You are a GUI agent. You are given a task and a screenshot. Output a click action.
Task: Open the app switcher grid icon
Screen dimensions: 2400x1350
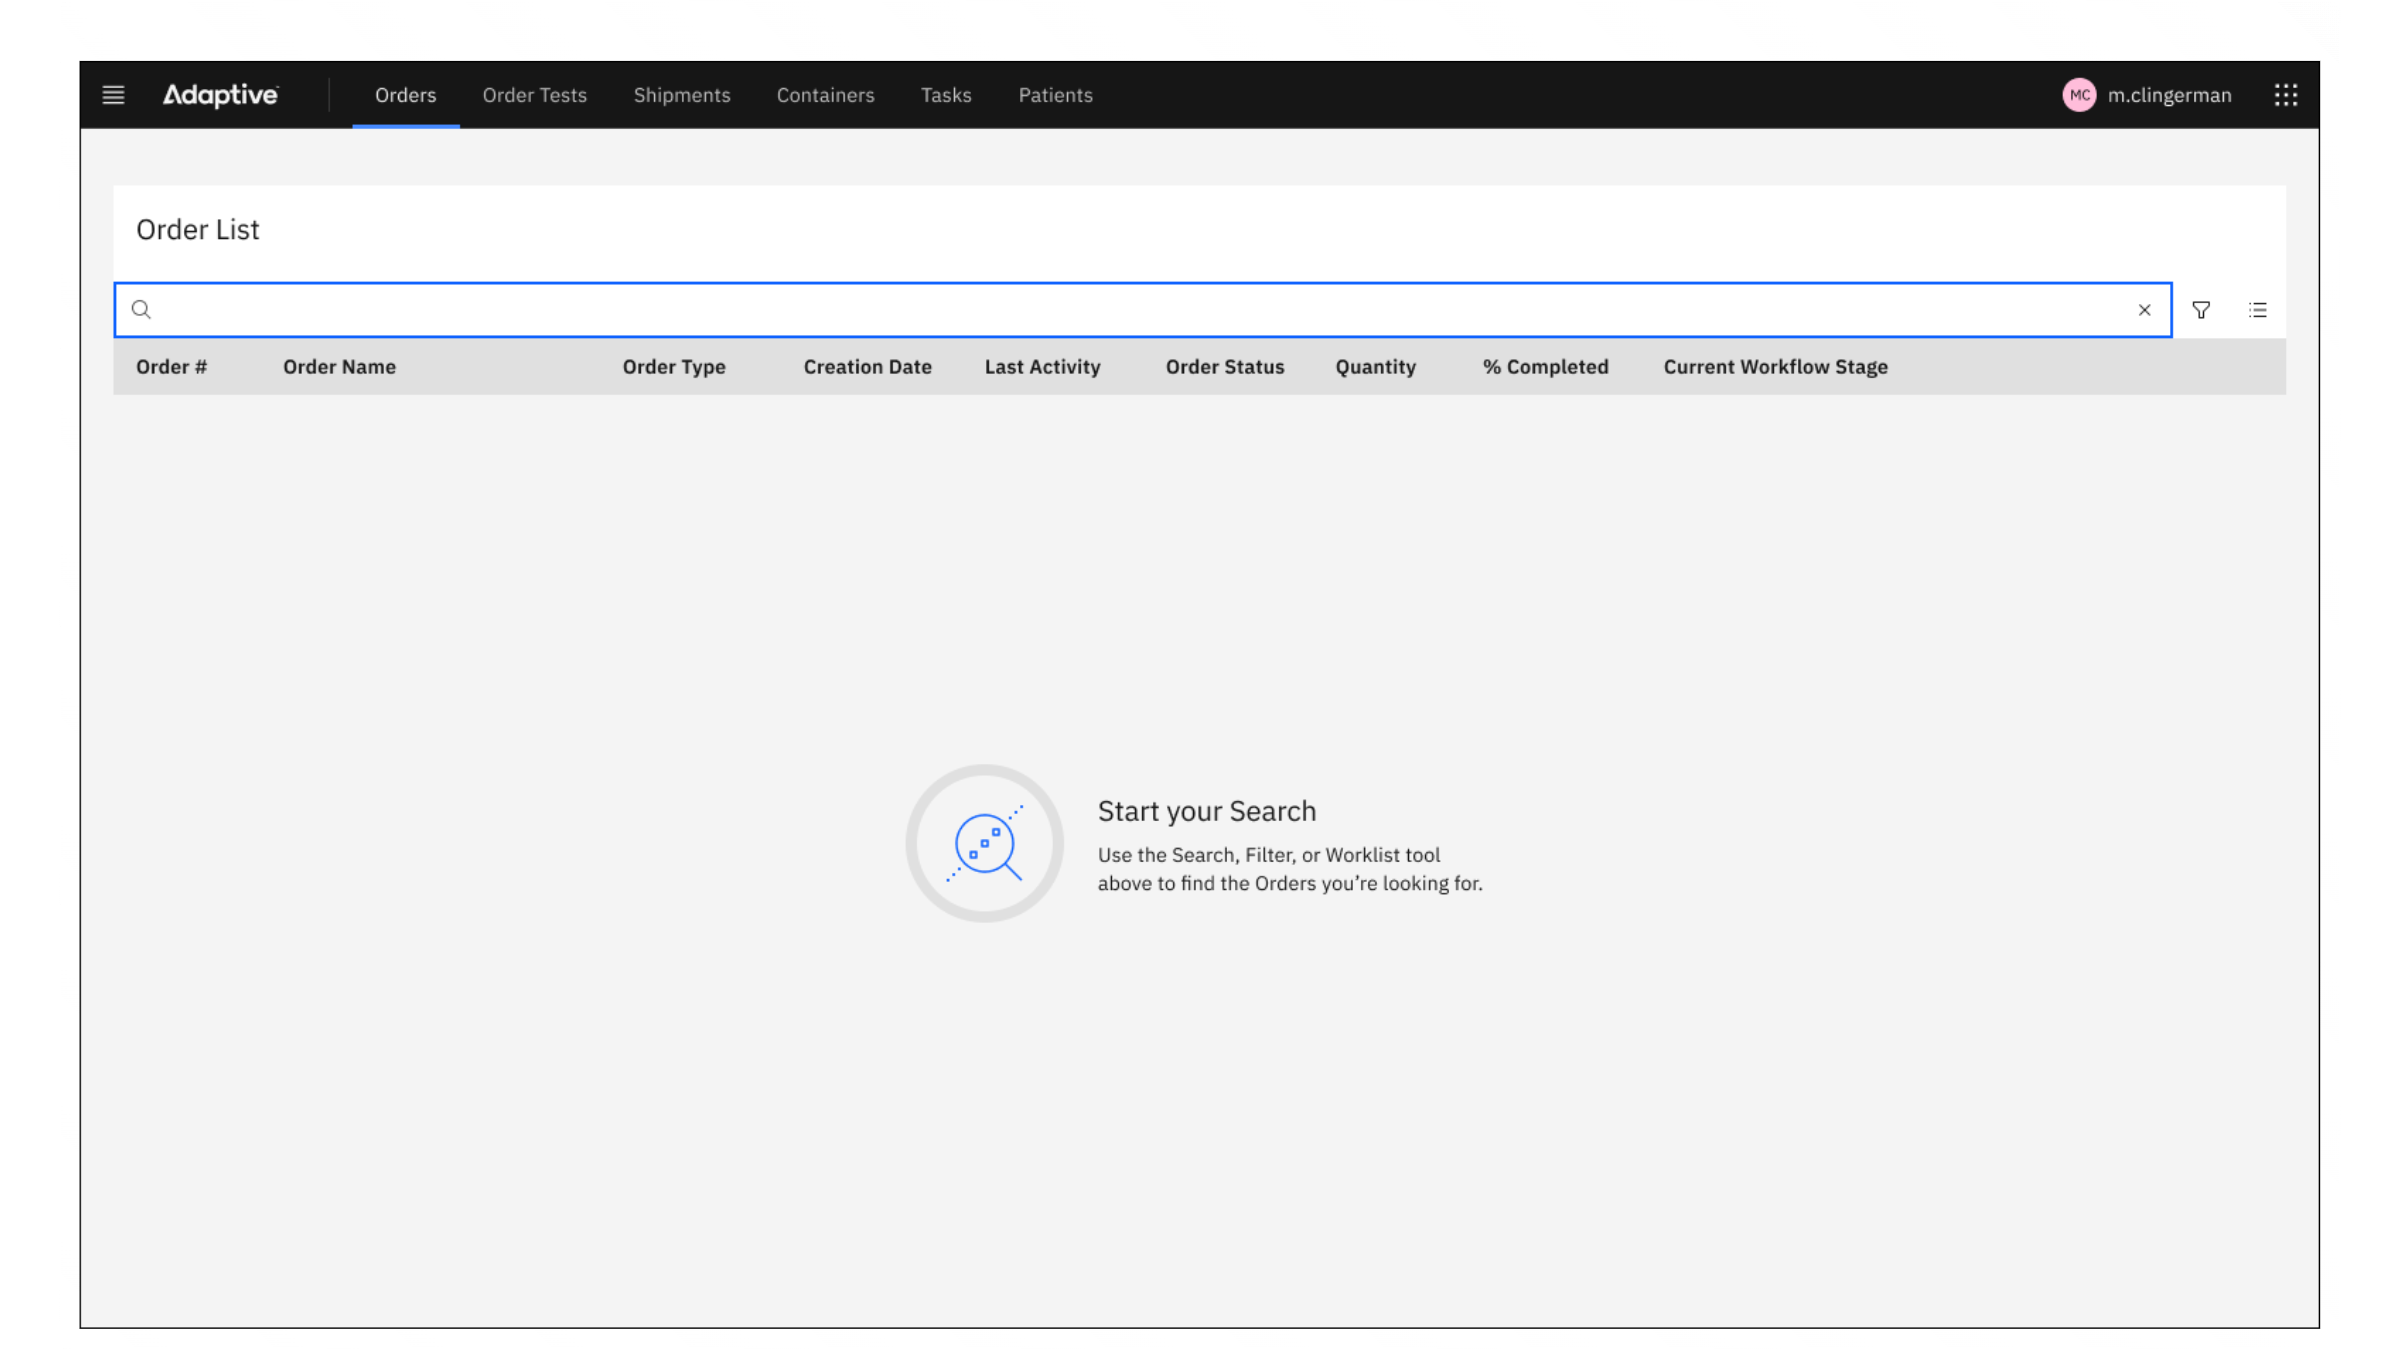2285,95
